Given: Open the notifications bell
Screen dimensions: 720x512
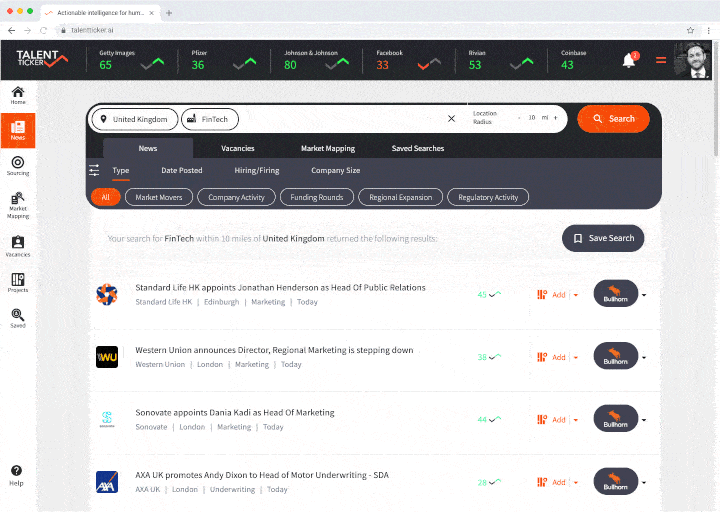Looking at the screenshot, I should tap(630, 60).
